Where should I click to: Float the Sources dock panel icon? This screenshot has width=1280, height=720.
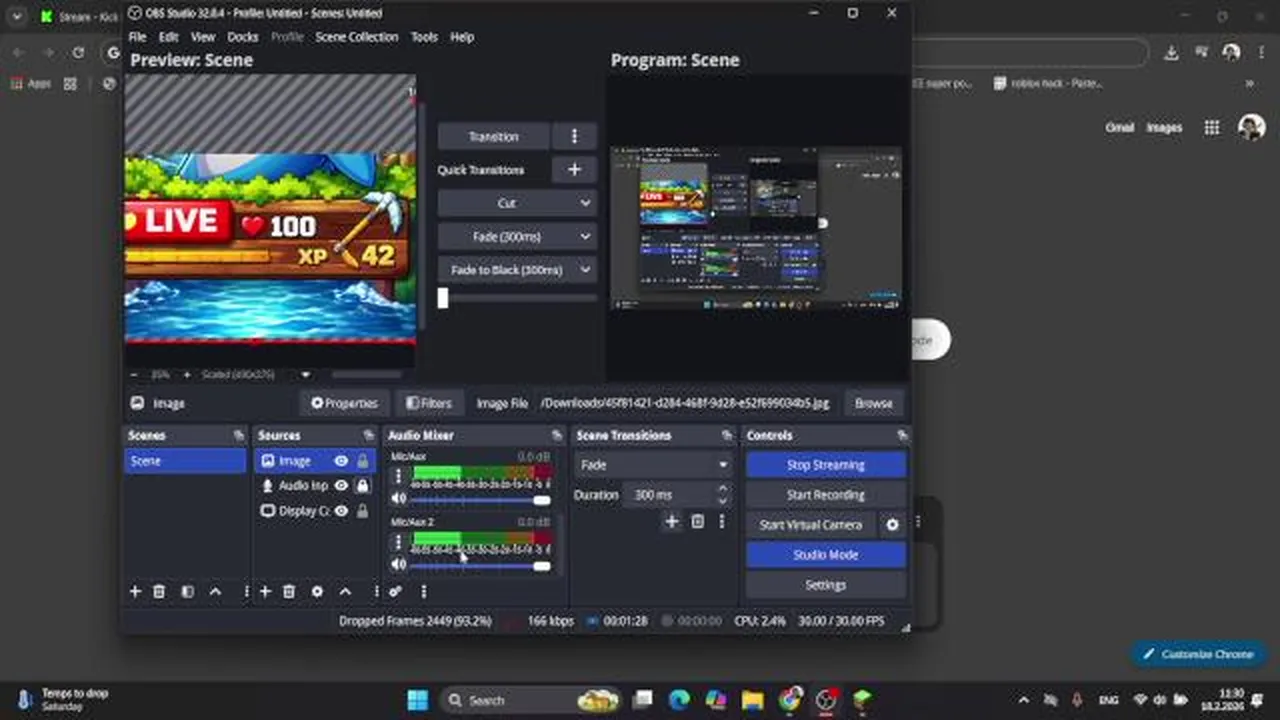(368, 436)
